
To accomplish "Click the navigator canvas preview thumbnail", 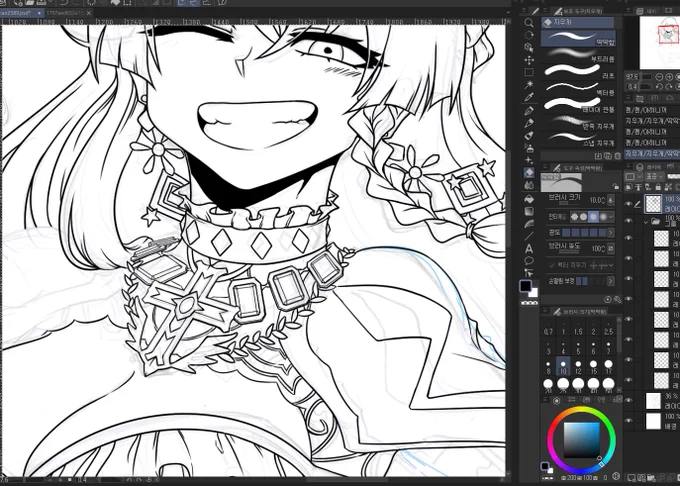I will point(660,42).
